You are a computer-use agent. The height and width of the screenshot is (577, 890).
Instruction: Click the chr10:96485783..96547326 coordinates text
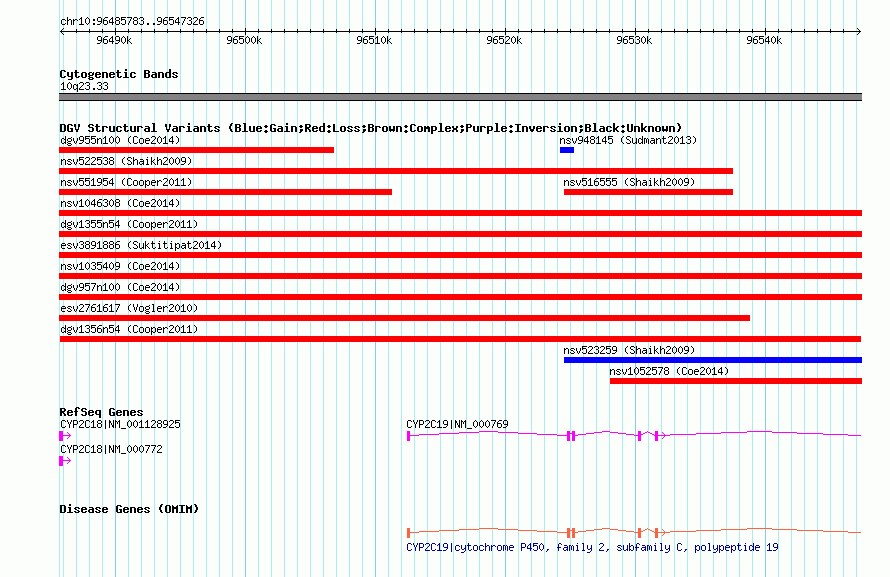(x=132, y=21)
